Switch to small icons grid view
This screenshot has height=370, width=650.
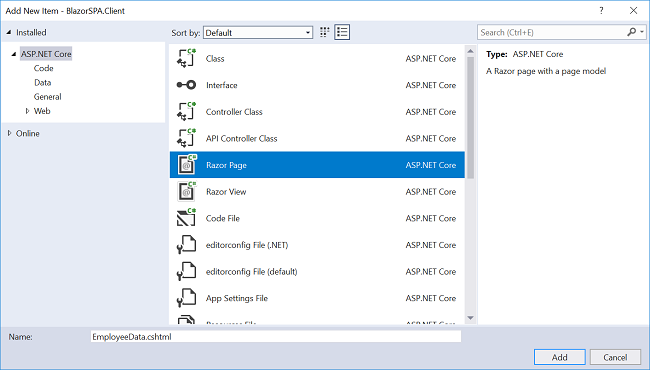click(x=325, y=32)
